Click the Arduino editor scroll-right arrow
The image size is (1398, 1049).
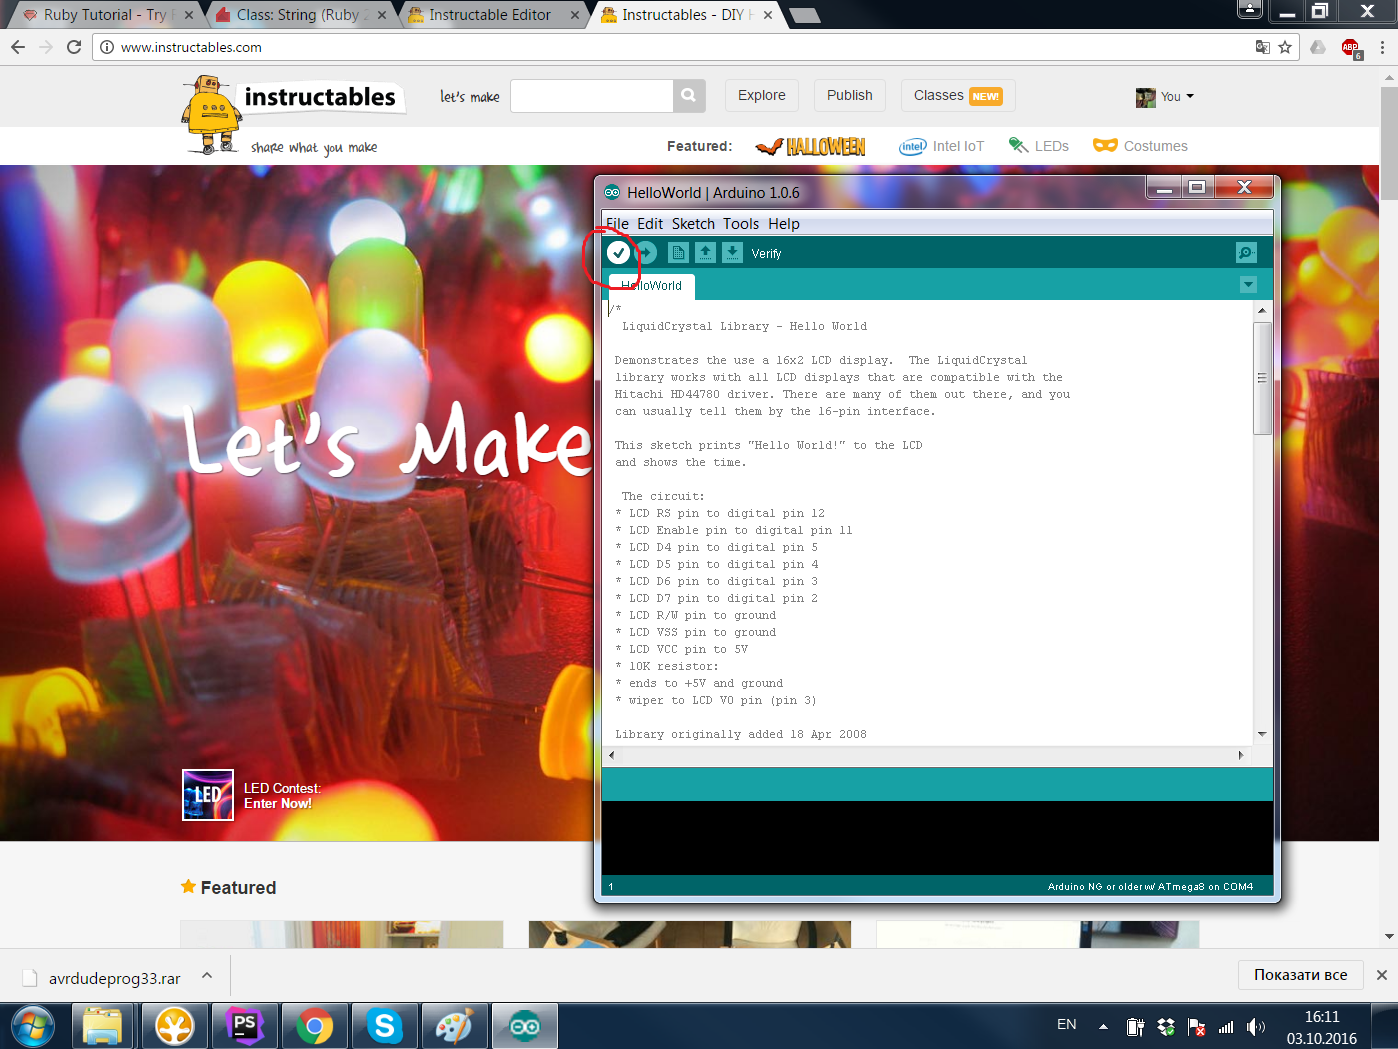click(x=1241, y=755)
